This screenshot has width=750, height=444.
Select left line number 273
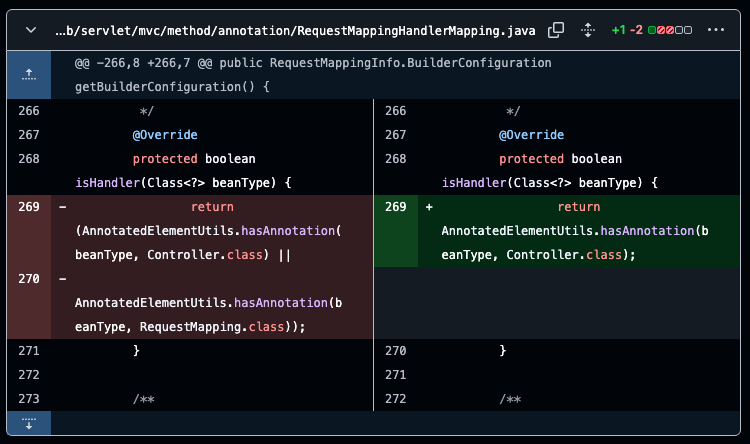click(29, 399)
